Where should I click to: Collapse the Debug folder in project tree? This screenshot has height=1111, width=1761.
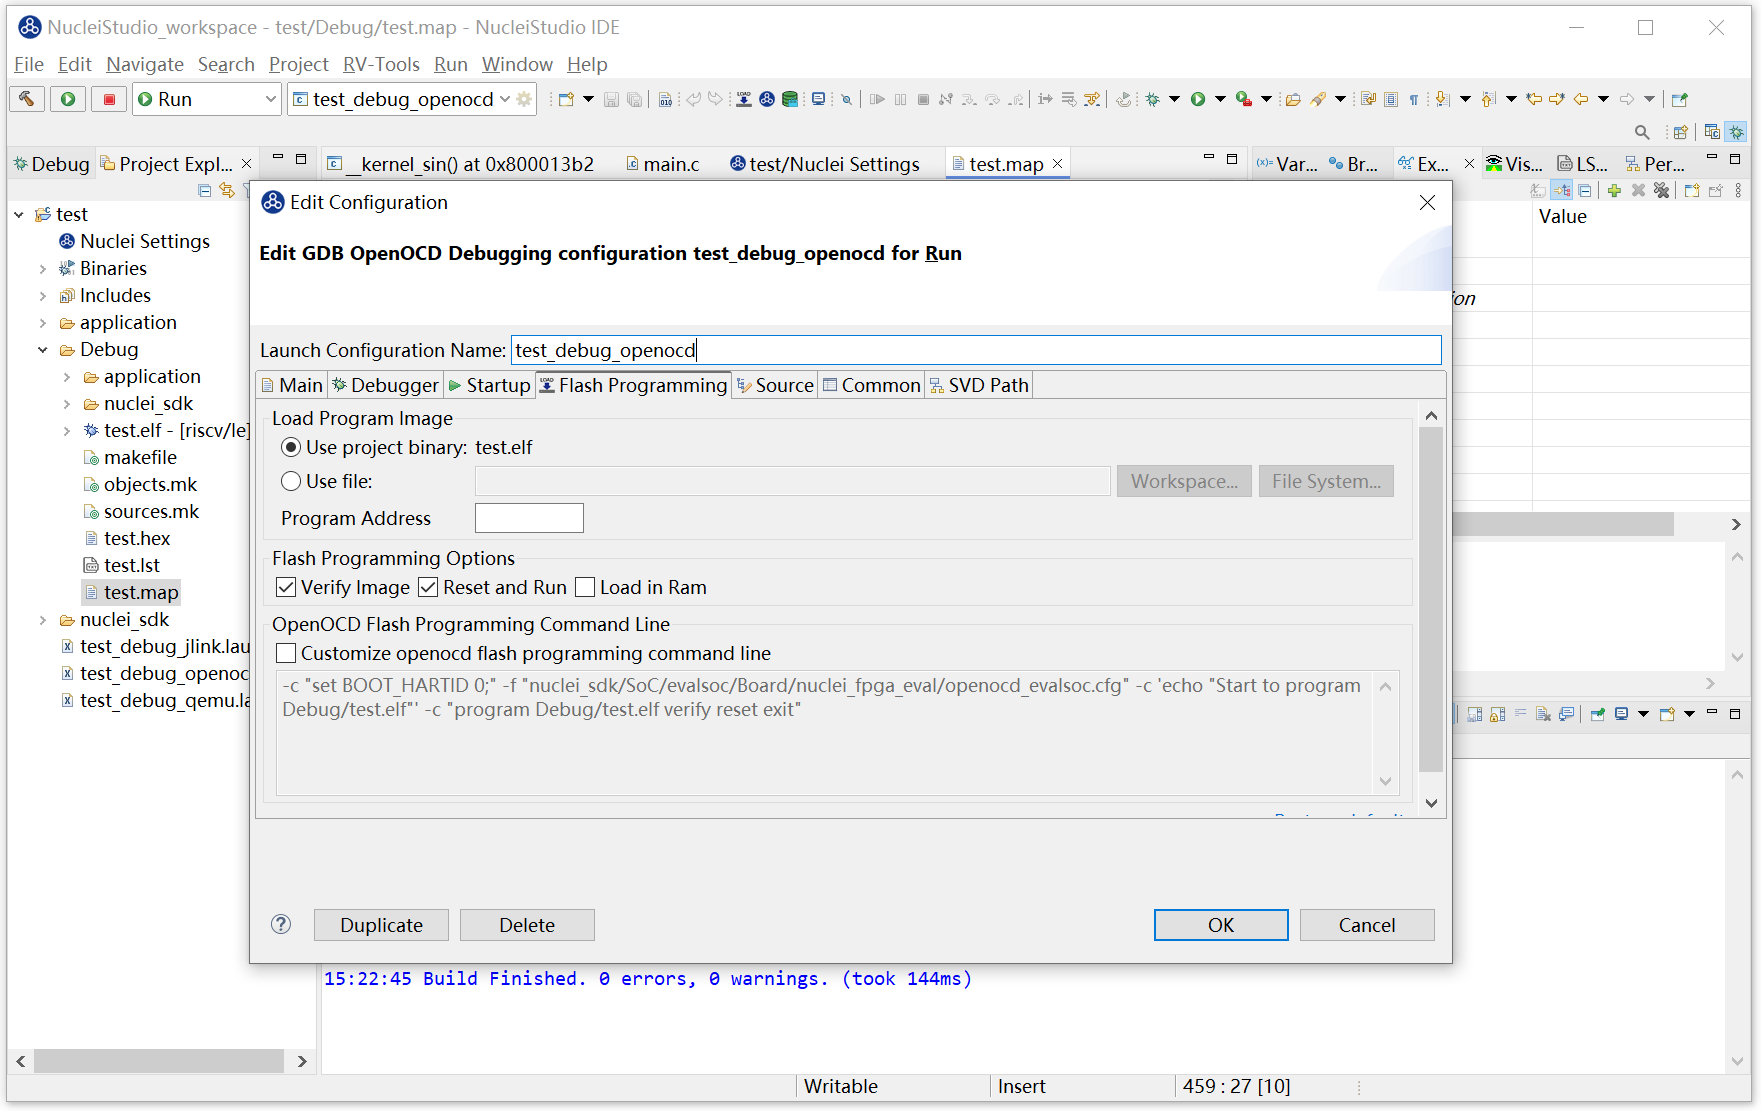click(x=43, y=350)
